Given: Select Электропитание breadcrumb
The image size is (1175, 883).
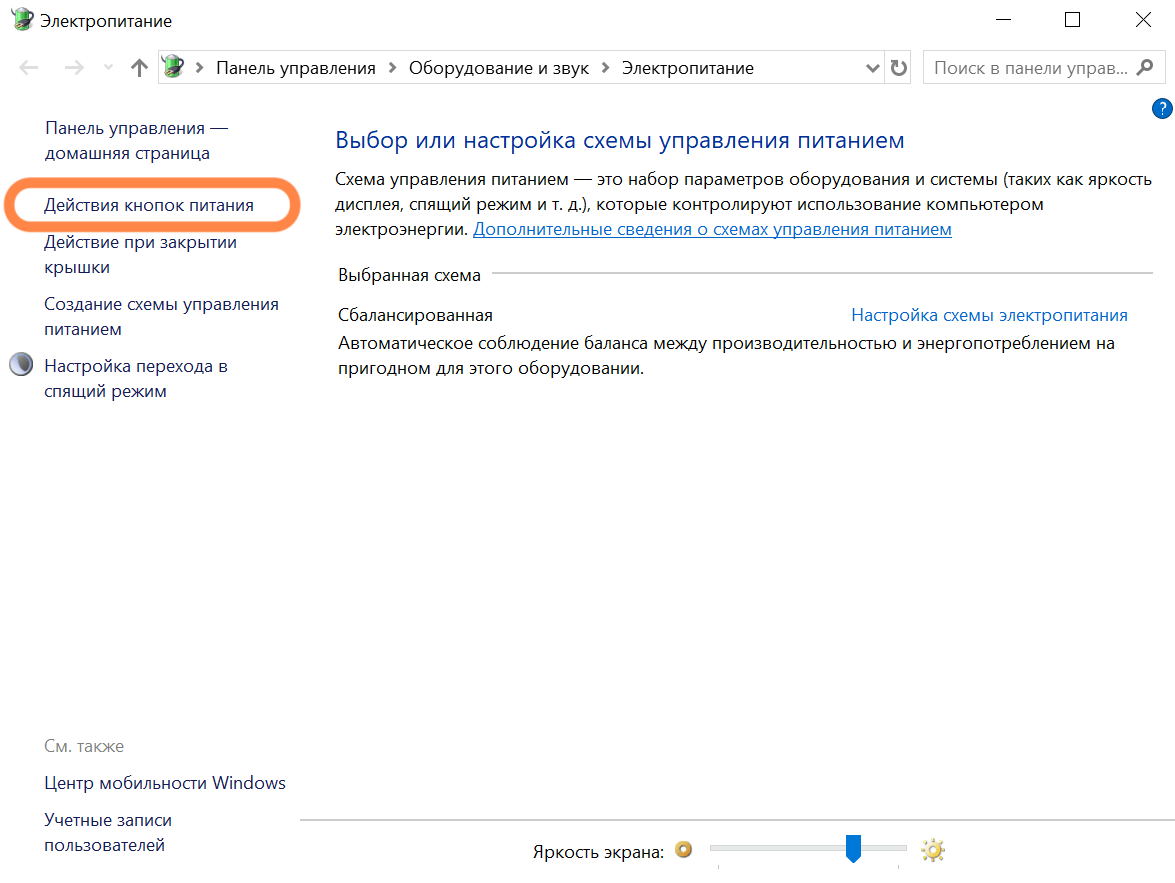Looking at the screenshot, I should point(687,68).
